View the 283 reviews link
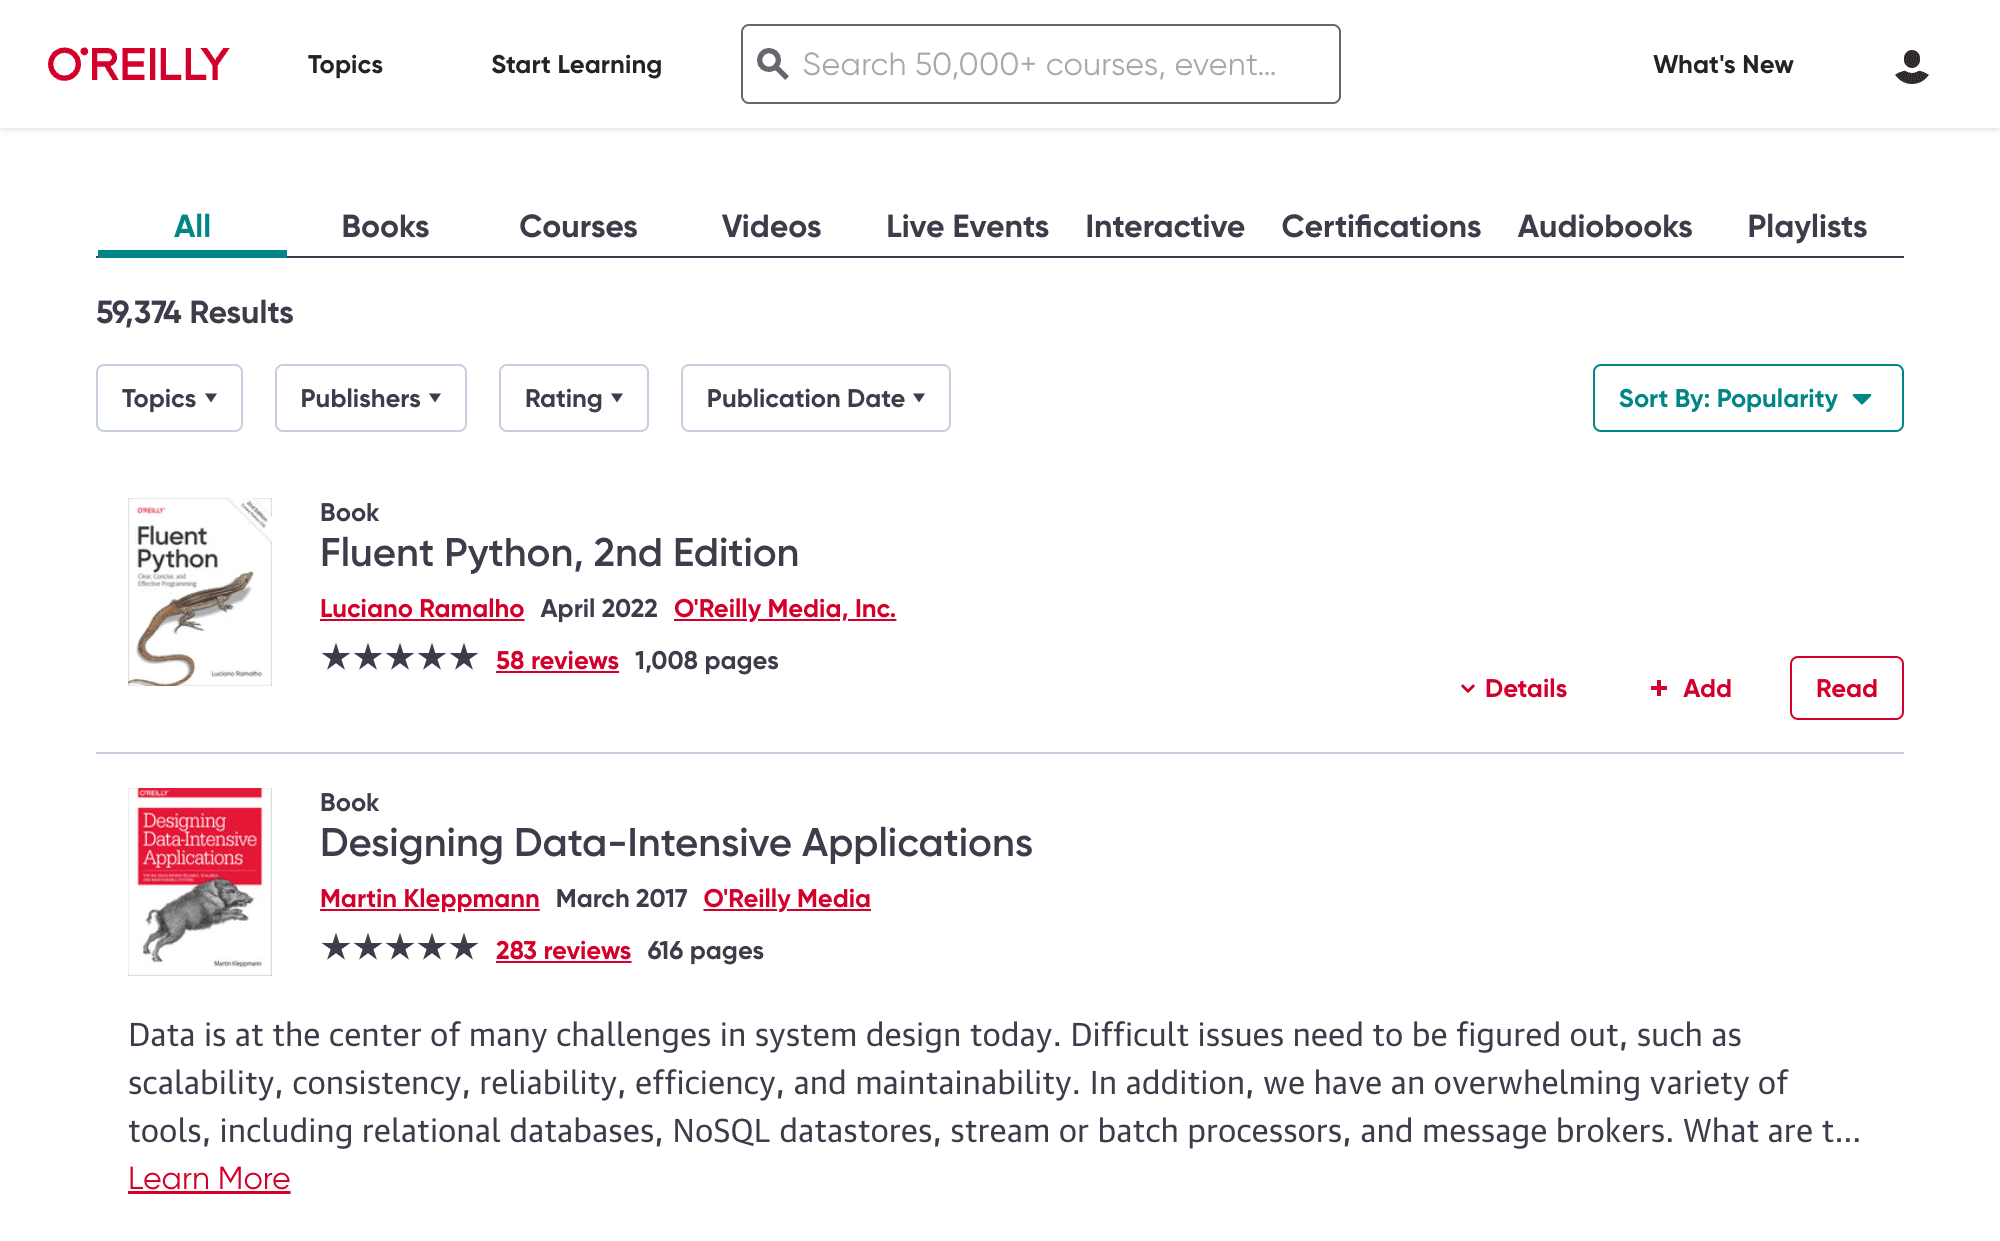The width and height of the screenshot is (2000, 1241). point(563,950)
